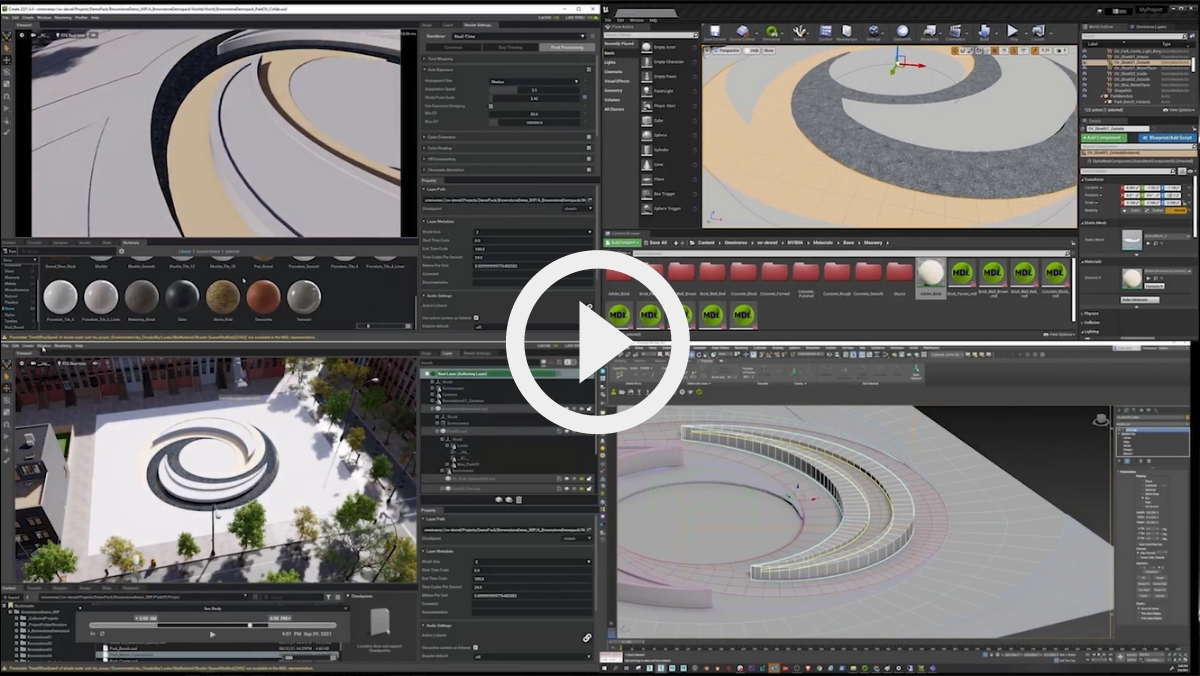
Task: Open Renderer Real-Time dropdown
Action: pyautogui.click(x=519, y=36)
